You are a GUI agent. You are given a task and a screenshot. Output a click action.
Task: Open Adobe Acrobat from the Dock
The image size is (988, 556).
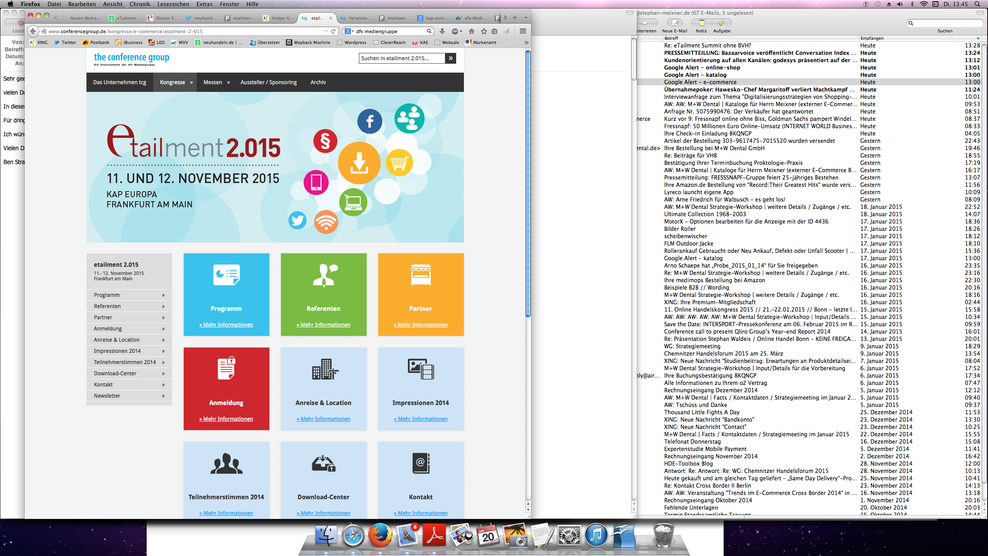[434, 536]
